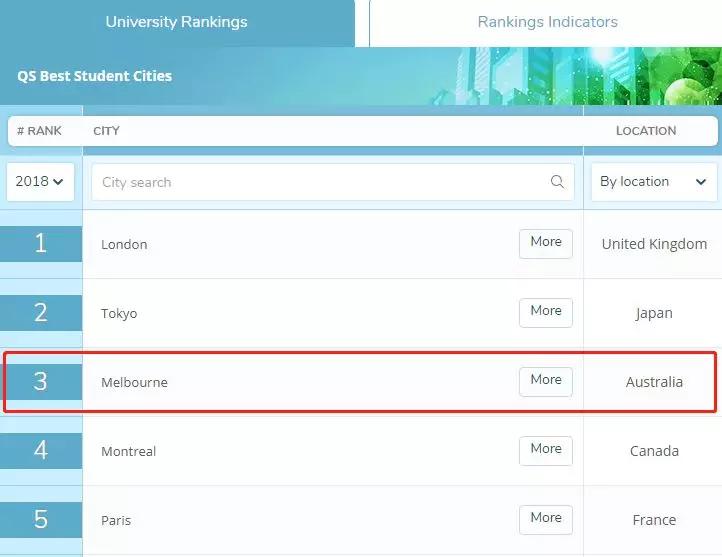Click the rank 4 badge

[x=41, y=451]
